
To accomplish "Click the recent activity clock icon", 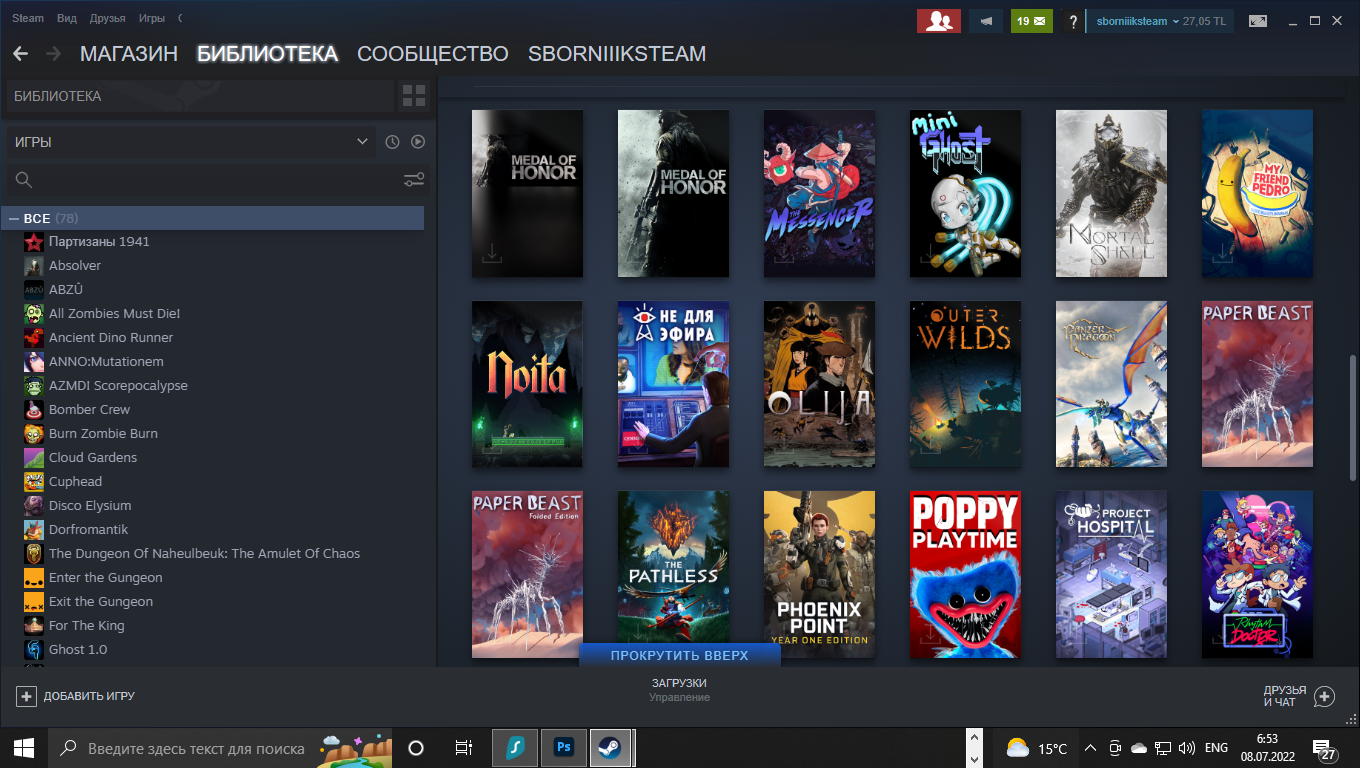I will coord(392,142).
